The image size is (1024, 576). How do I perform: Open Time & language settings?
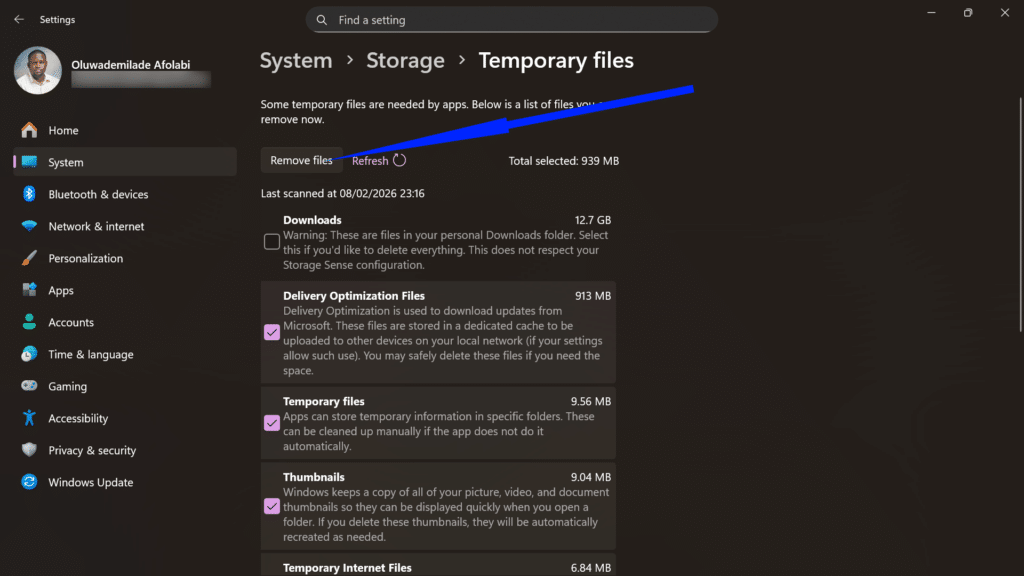[29, 354]
